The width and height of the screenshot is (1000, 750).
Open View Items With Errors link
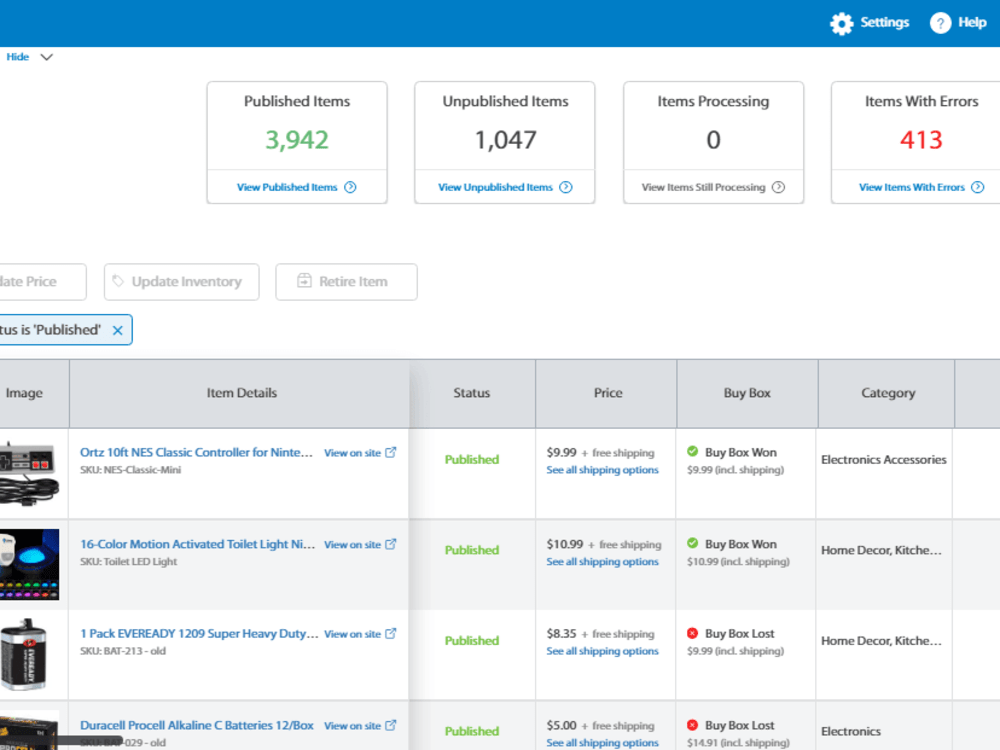pyautogui.click(x=911, y=187)
